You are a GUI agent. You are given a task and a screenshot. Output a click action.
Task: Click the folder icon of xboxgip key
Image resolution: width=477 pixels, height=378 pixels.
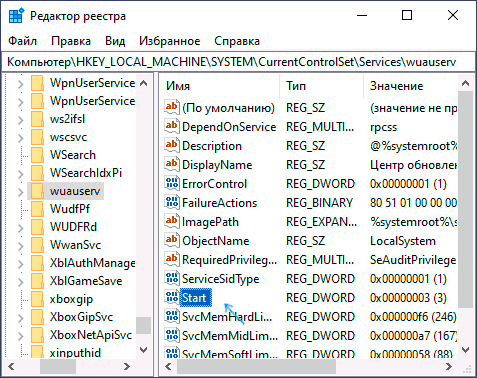click(37, 299)
